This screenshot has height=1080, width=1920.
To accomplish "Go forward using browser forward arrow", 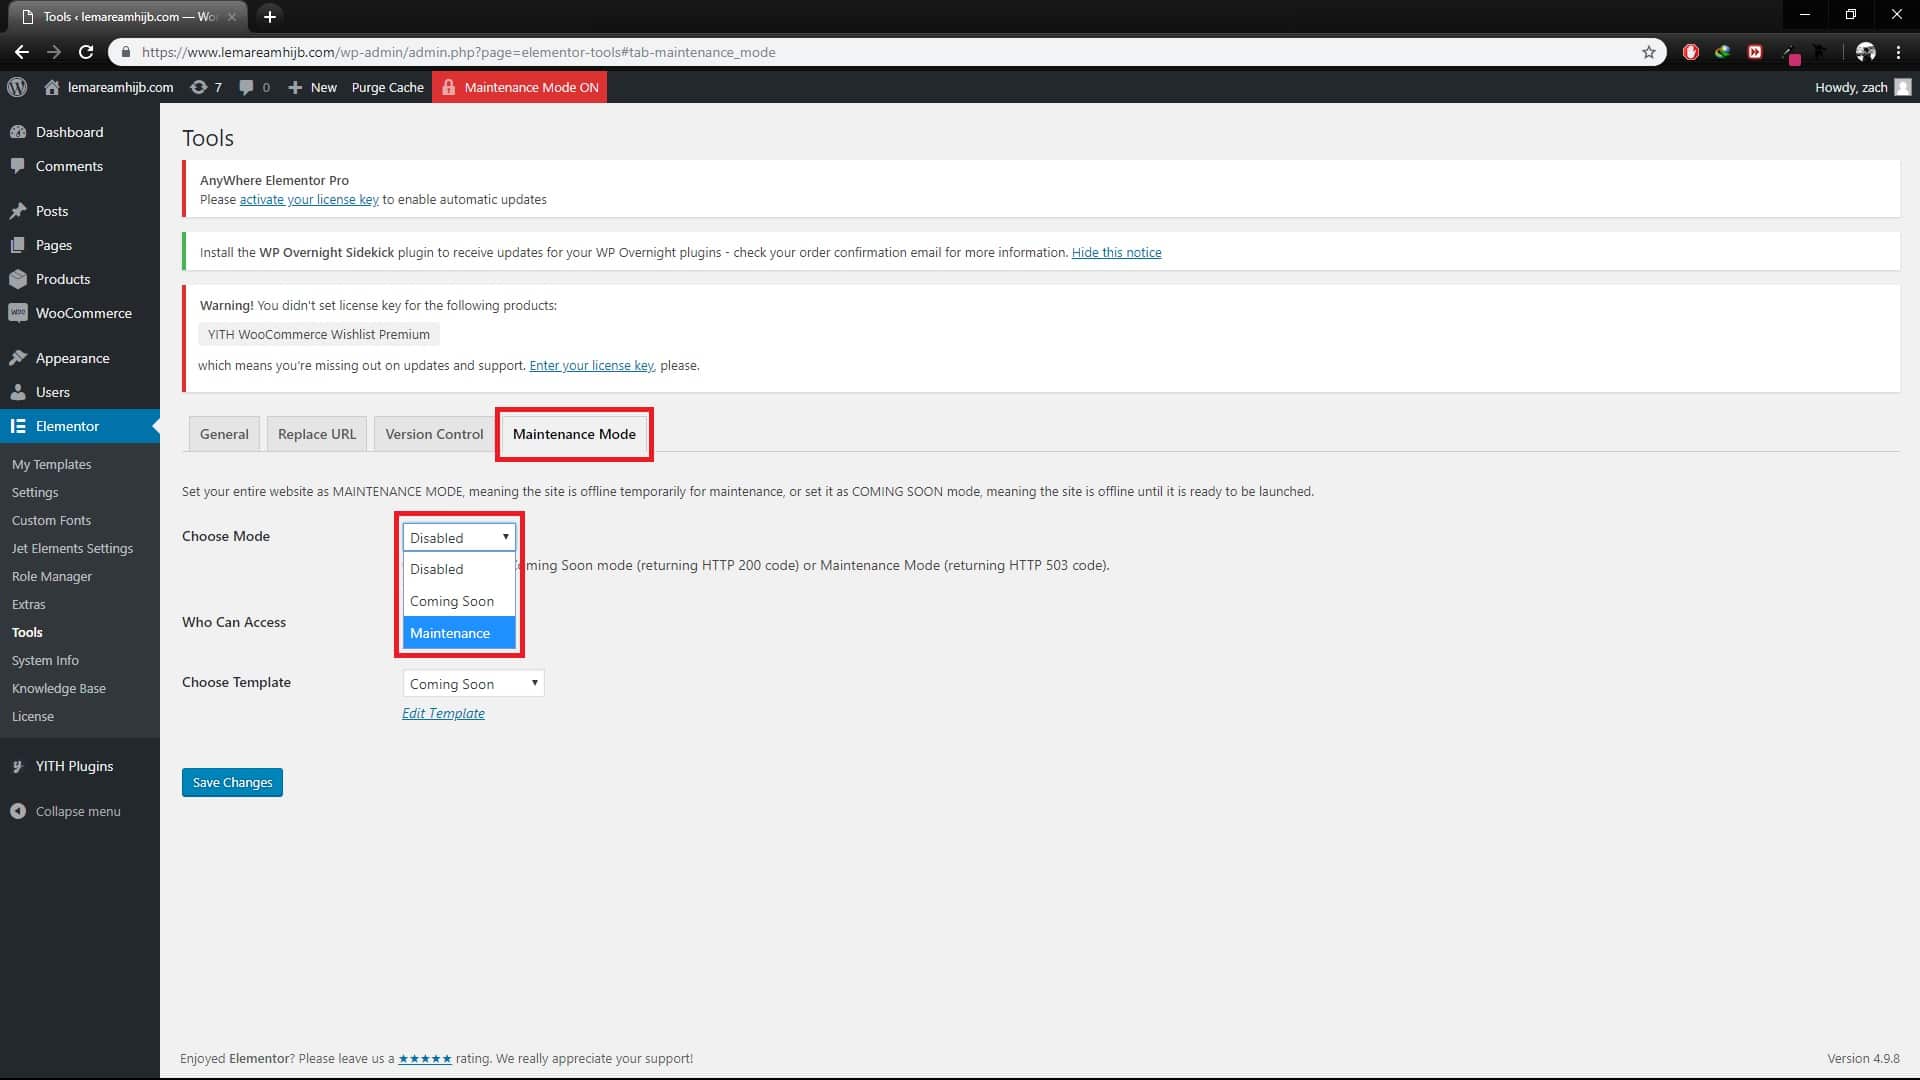I will pyautogui.click(x=54, y=52).
